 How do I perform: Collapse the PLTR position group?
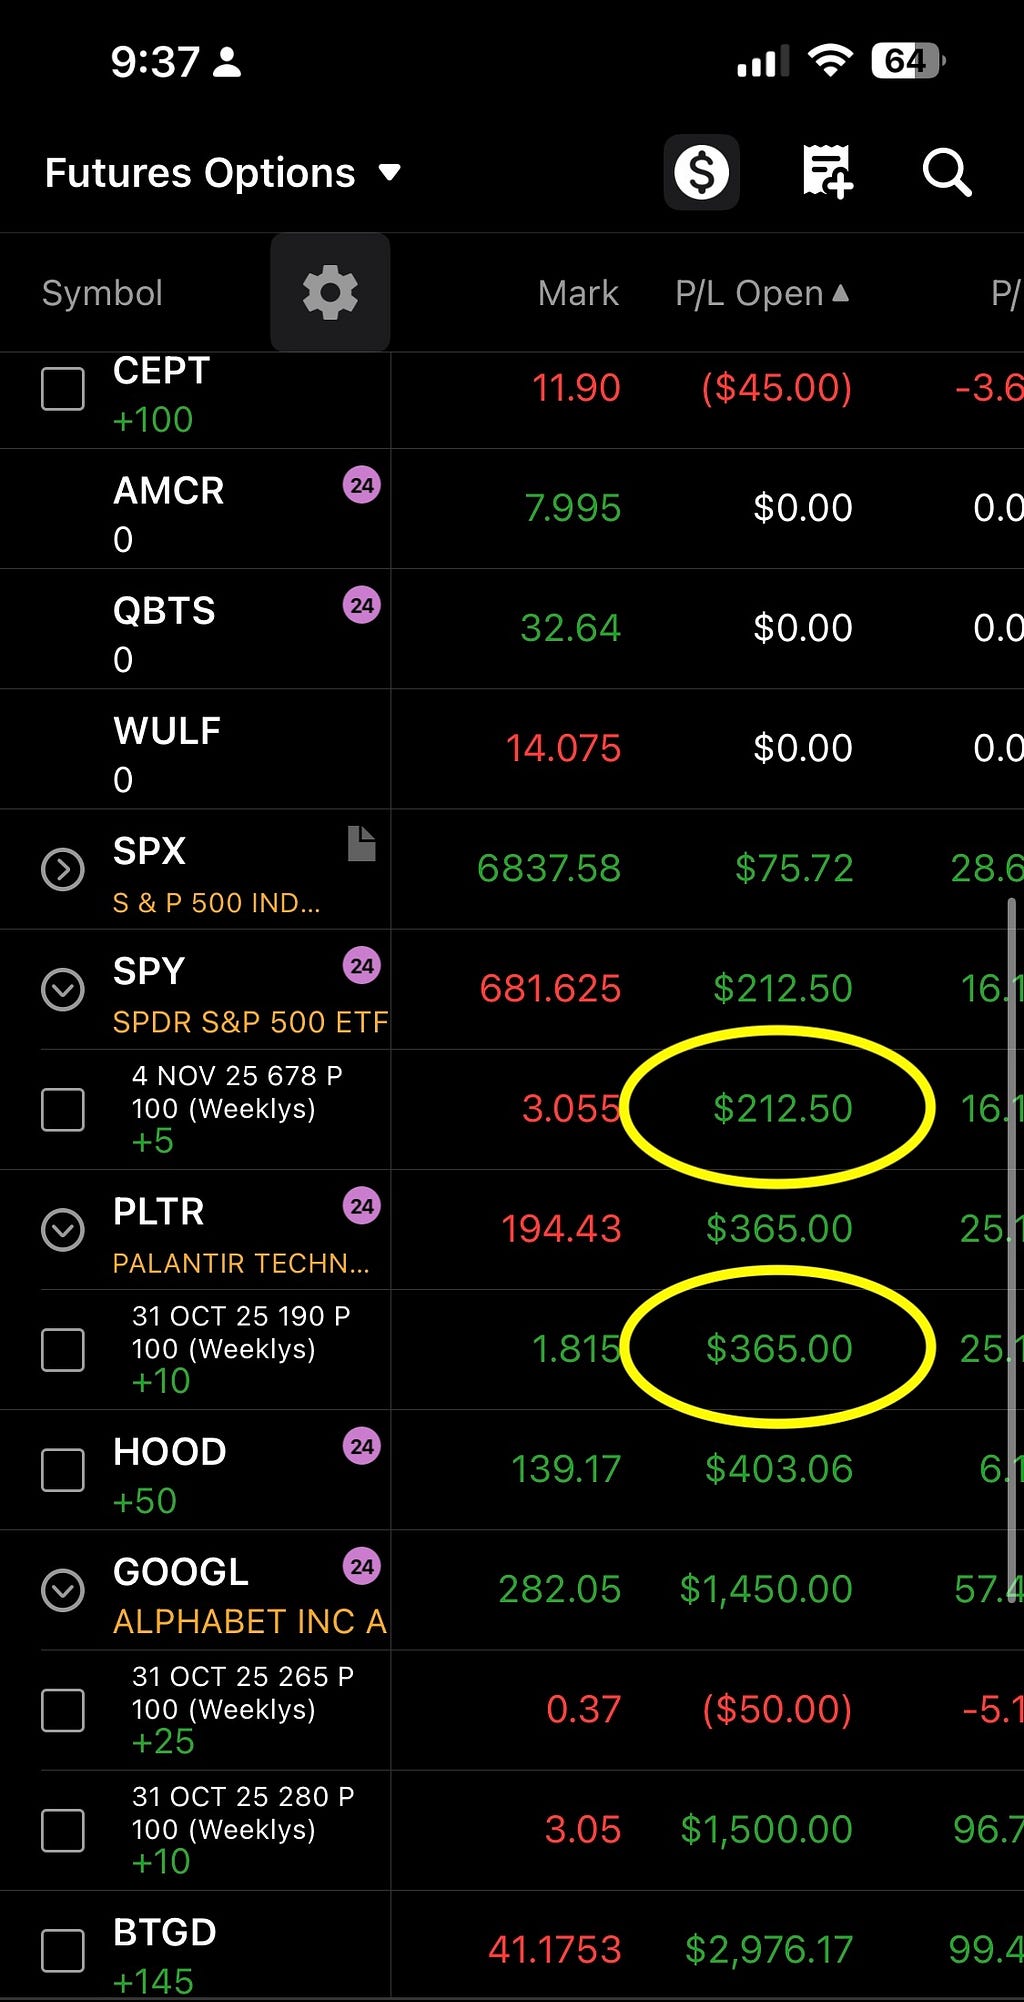coord(62,1230)
